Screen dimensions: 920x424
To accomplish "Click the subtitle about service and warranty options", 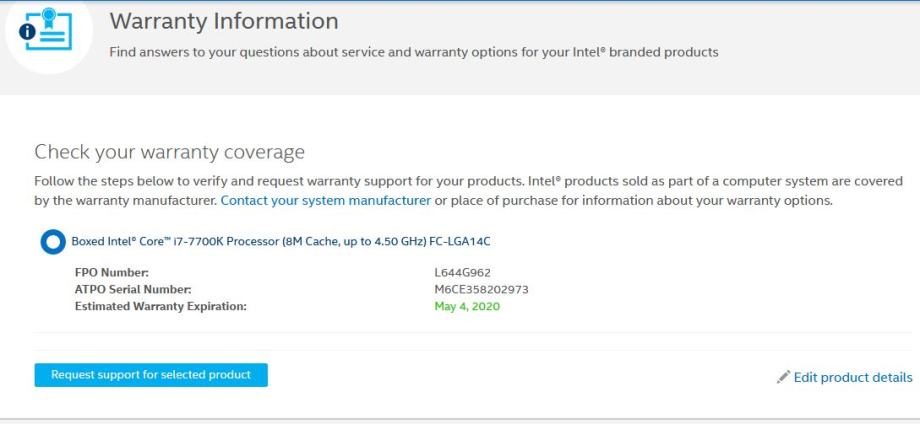I will click(x=413, y=52).
